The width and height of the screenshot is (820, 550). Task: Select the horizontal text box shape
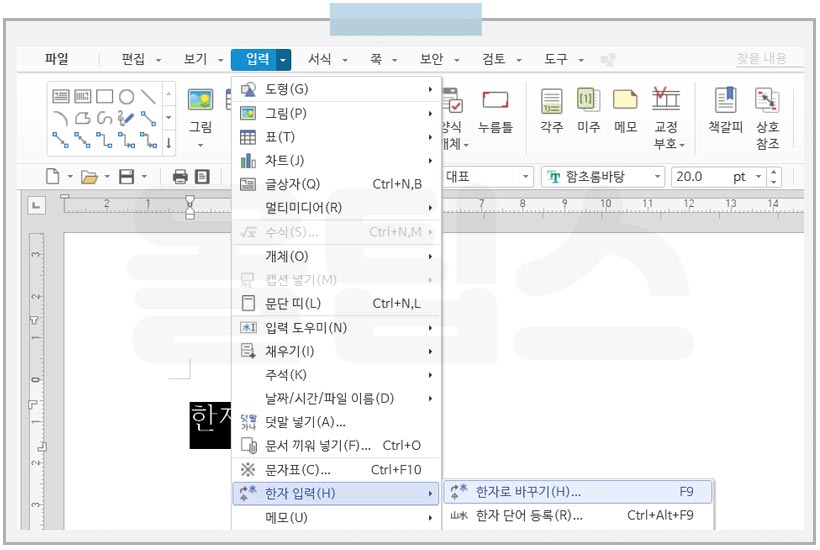pyautogui.click(x=61, y=96)
